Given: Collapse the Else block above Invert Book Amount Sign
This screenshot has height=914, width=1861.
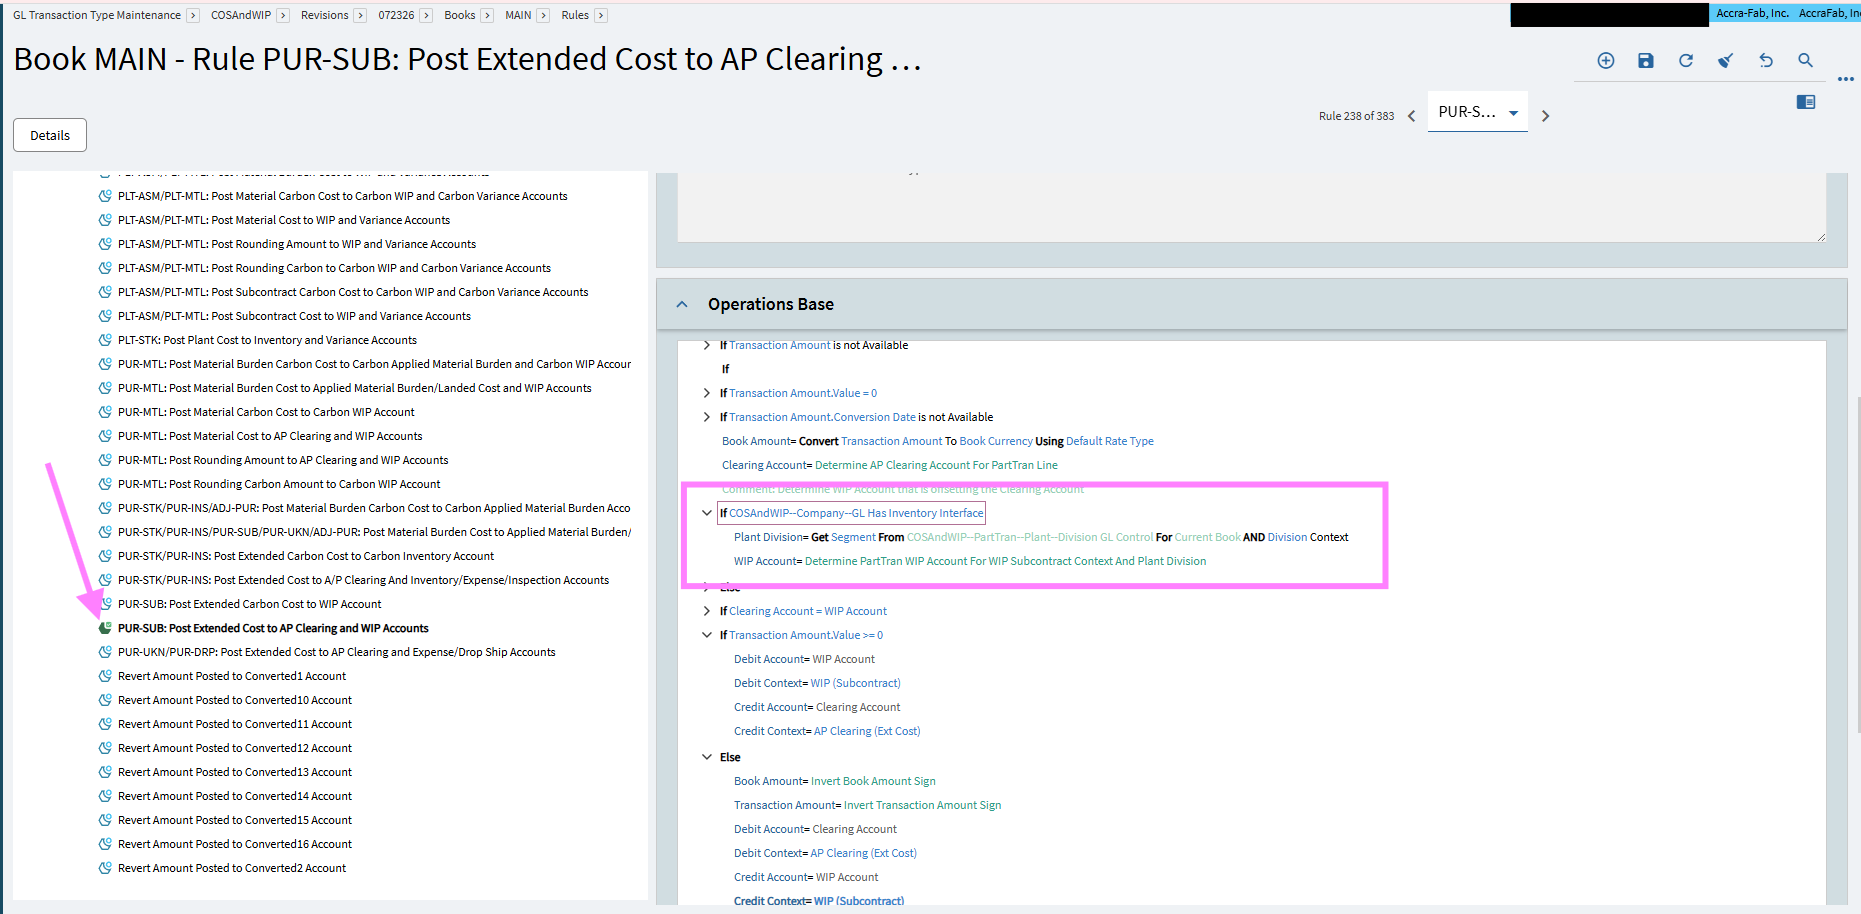Looking at the screenshot, I should 707,757.
